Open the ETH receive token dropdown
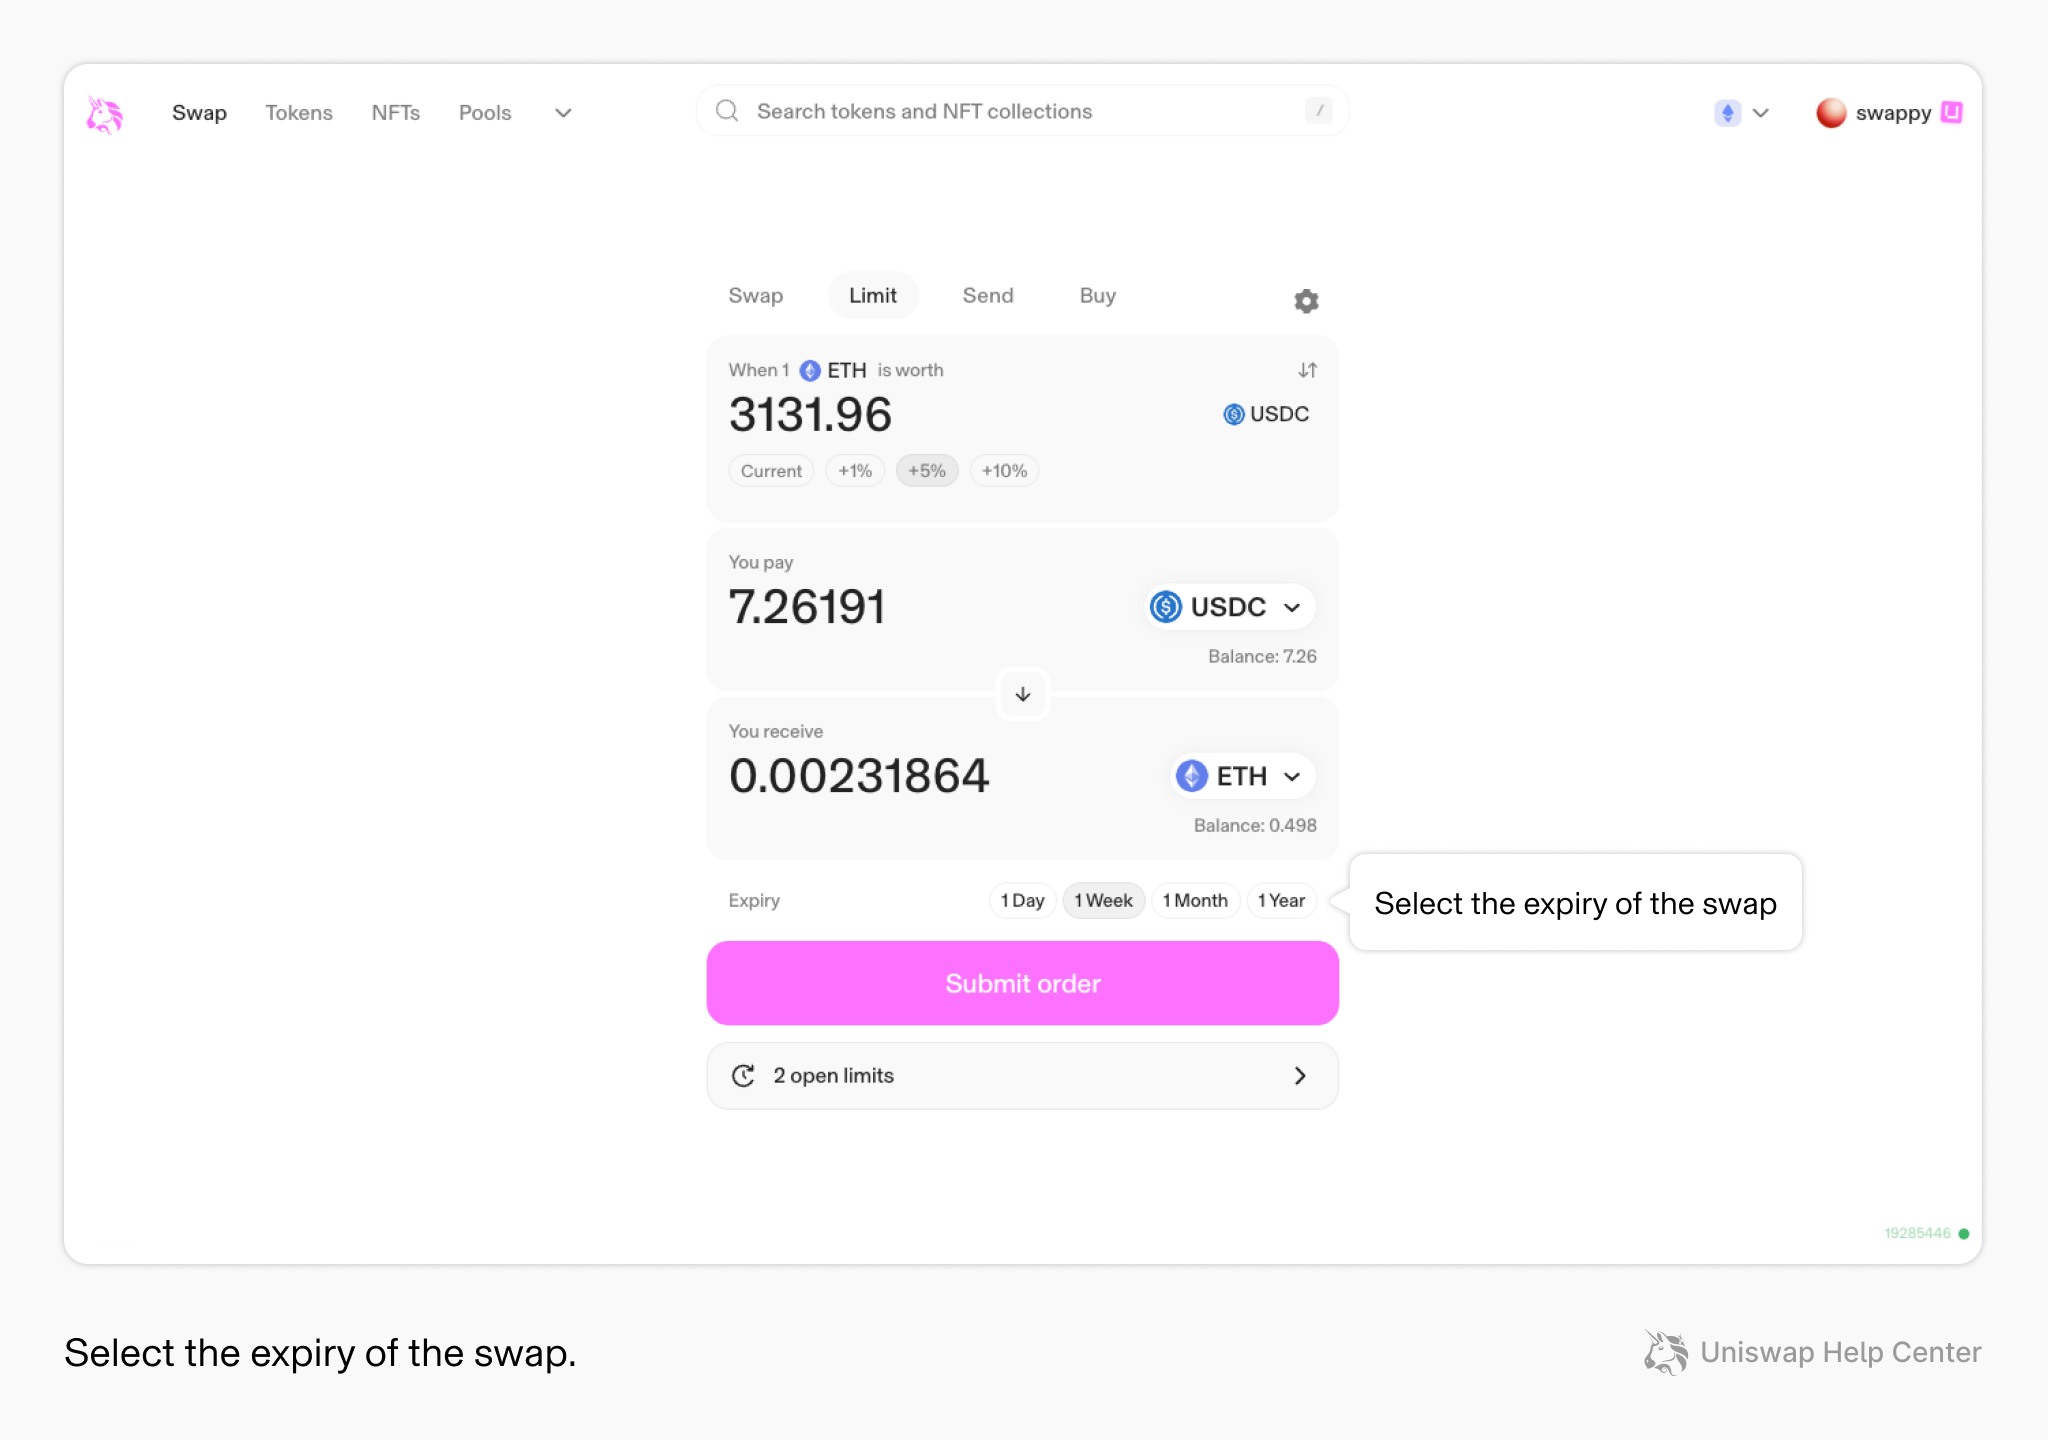 pos(1241,776)
